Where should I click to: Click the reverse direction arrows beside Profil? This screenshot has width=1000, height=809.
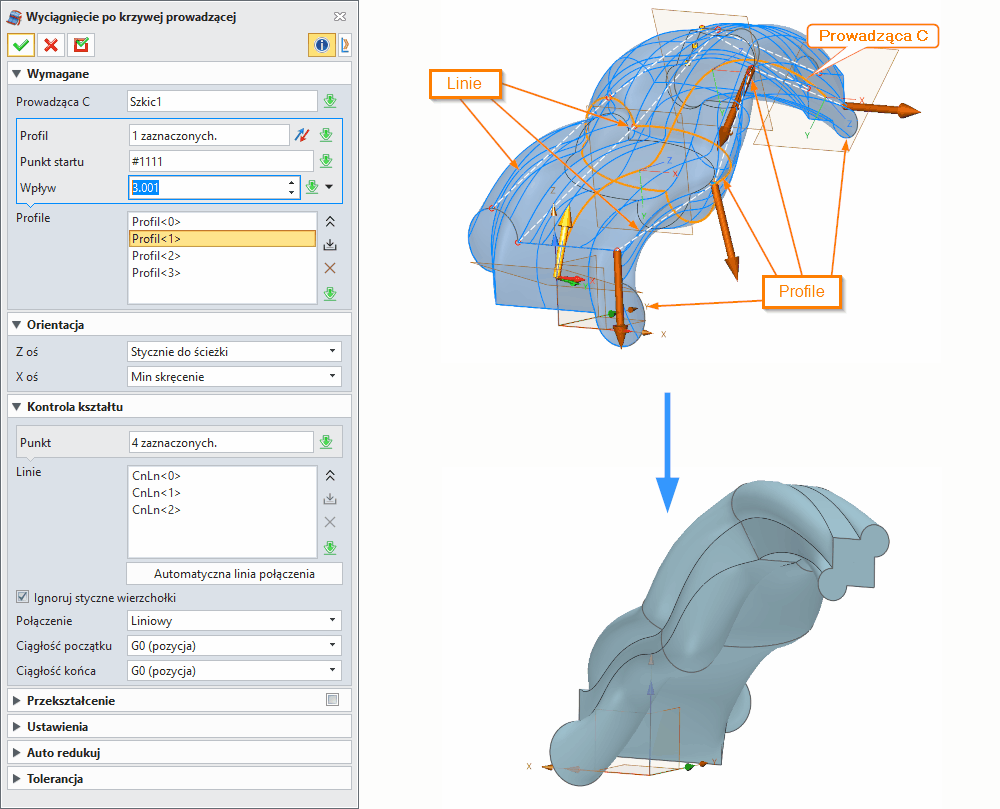[304, 135]
